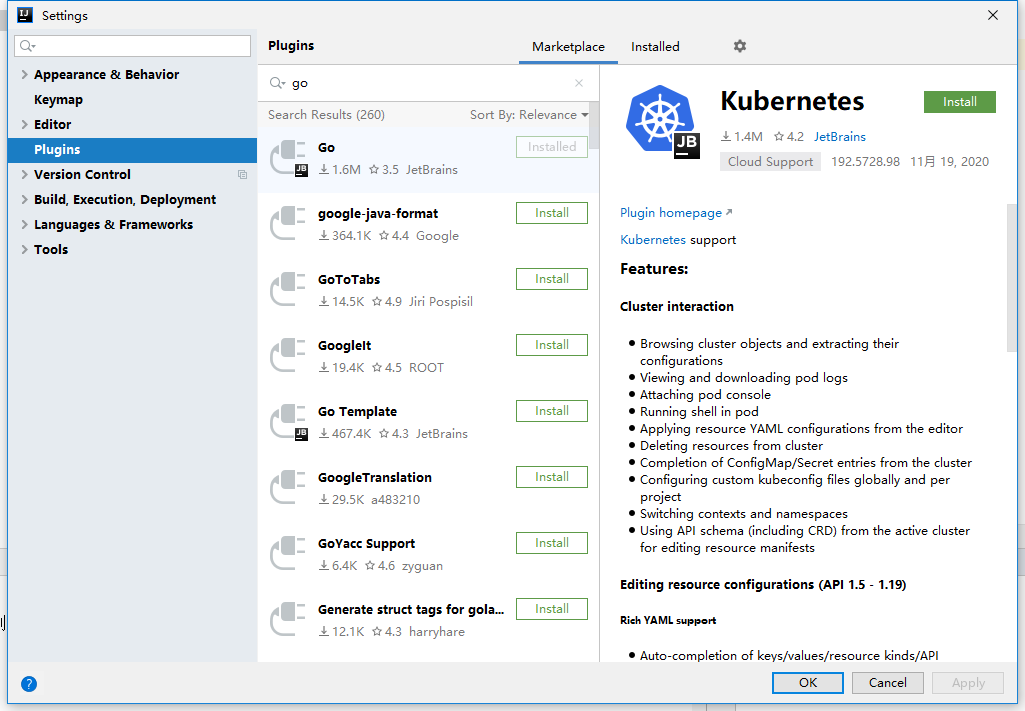Open the JetBrains vendor link
1025x711 pixels.
coord(839,137)
